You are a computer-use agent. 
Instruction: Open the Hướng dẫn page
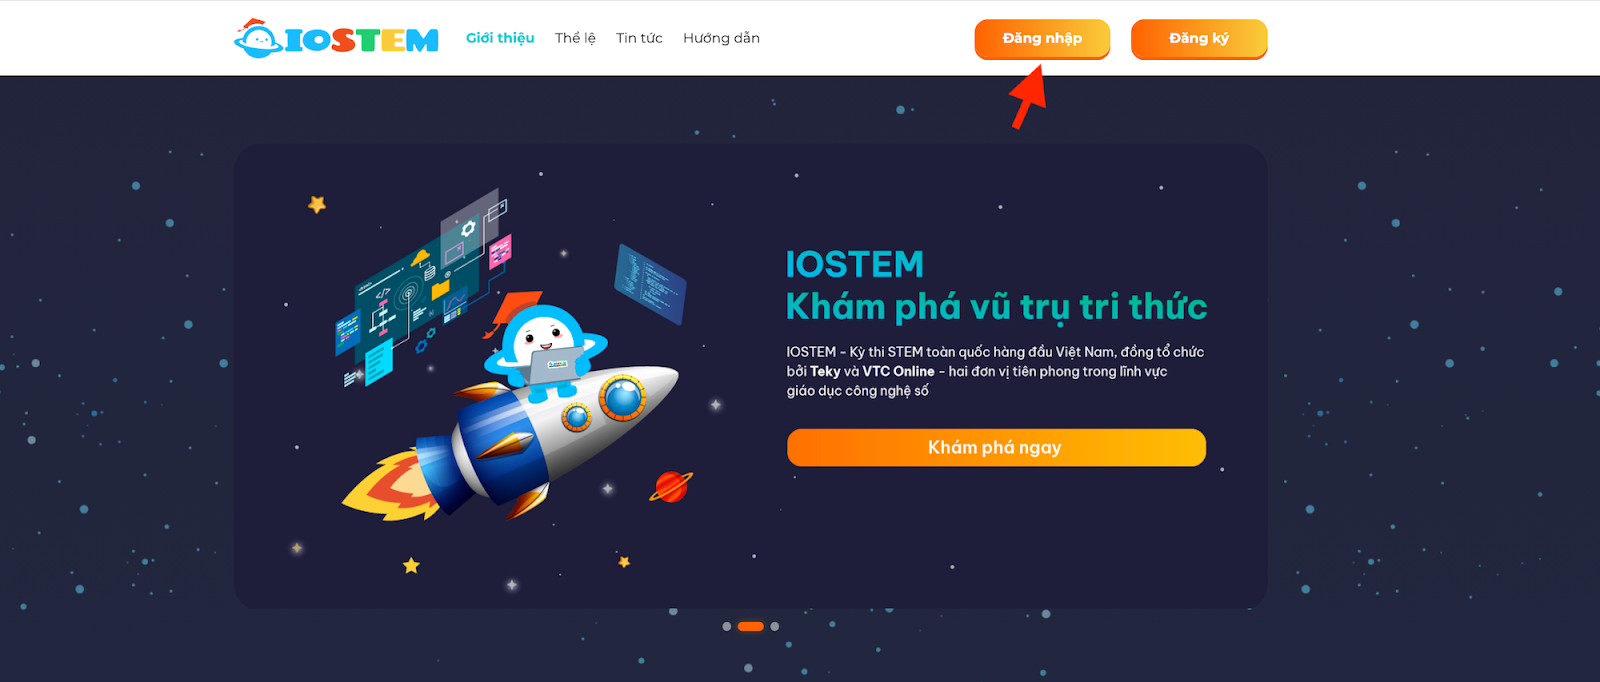pos(721,38)
